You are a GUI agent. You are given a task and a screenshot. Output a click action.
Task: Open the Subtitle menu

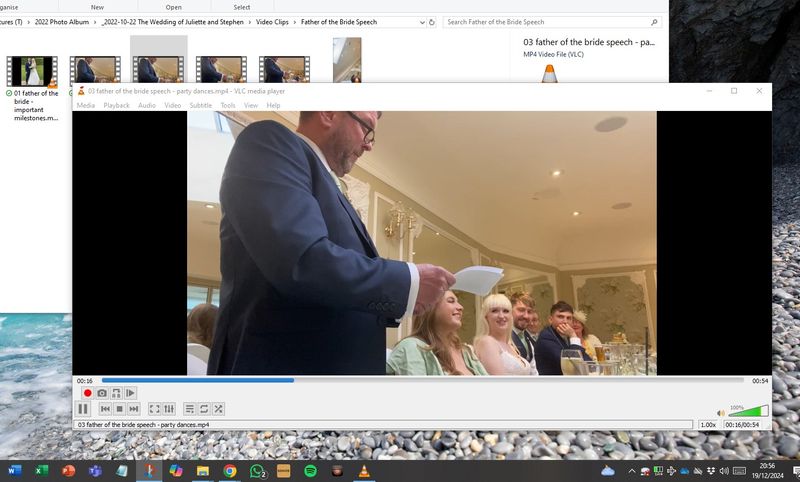(200, 105)
